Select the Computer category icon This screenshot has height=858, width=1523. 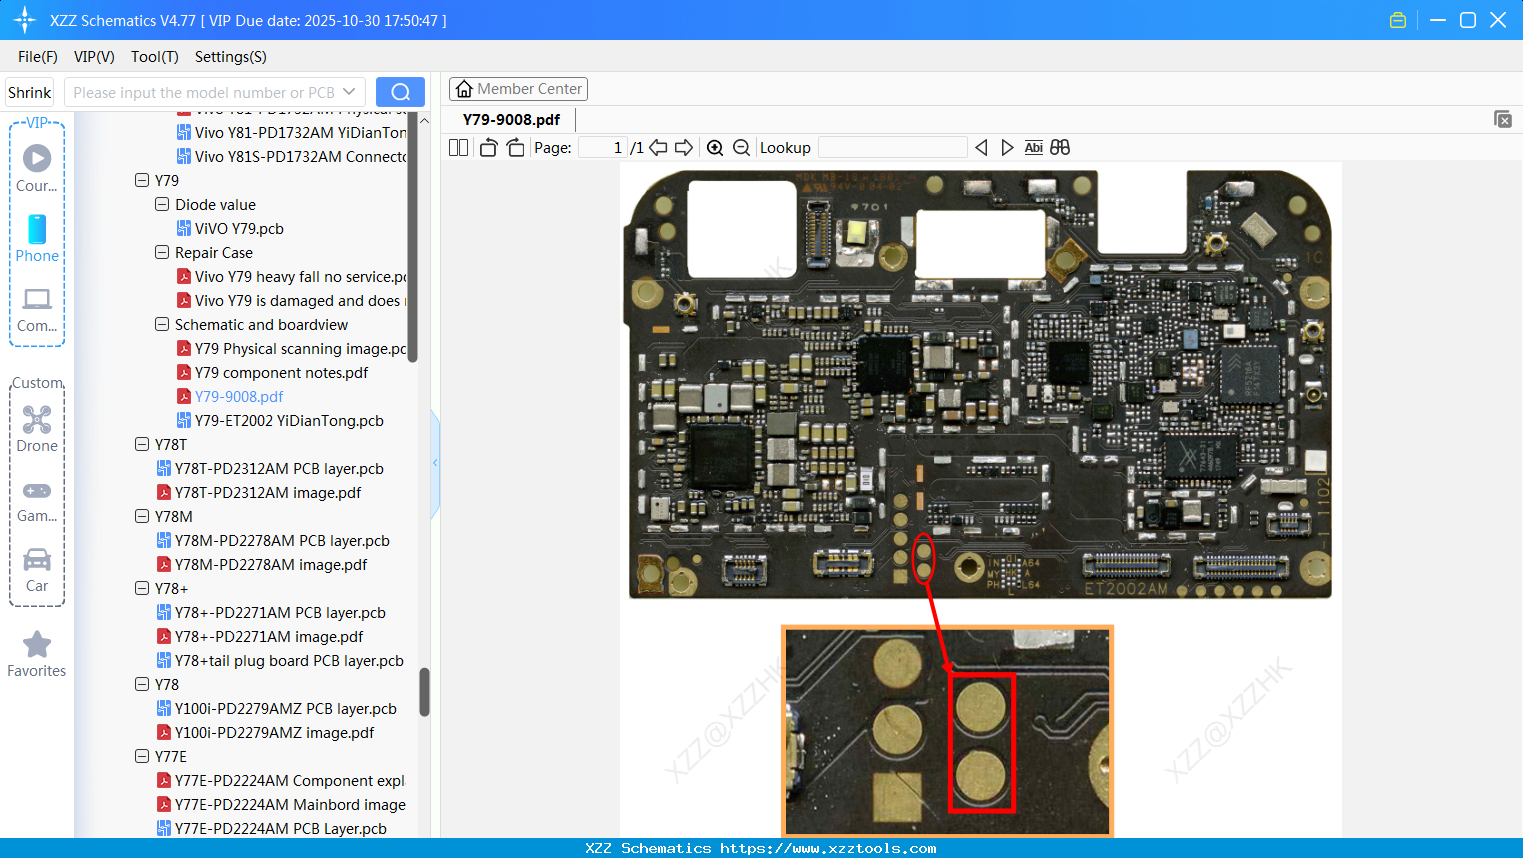pyautogui.click(x=37, y=299)
